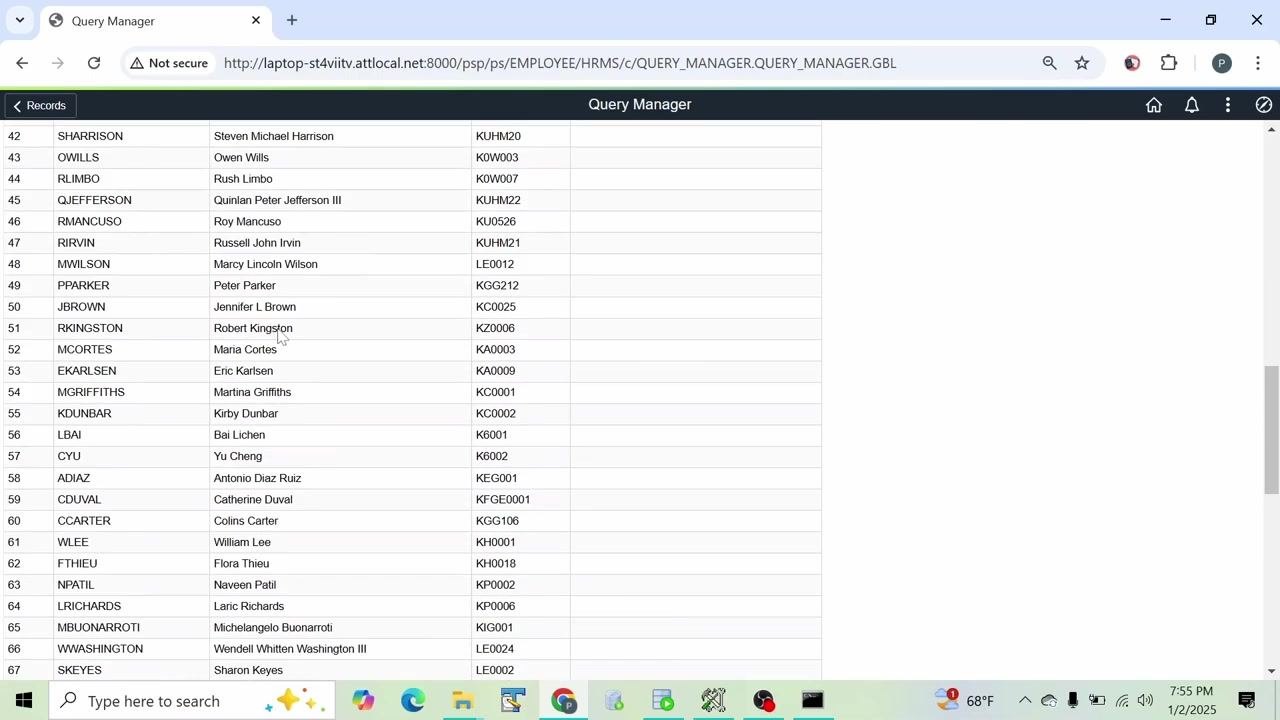Open the volume speaker icon

click(x=1146, y=701)
